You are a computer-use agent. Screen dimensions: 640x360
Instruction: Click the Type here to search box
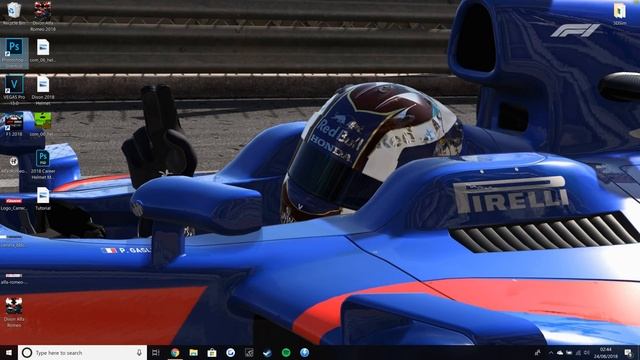pyautogui.click(x=82, y=353)
